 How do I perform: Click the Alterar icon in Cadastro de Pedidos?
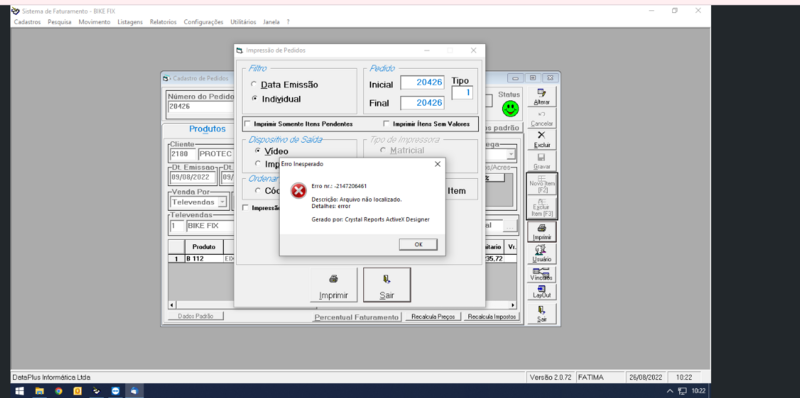(x=541, y=96)
